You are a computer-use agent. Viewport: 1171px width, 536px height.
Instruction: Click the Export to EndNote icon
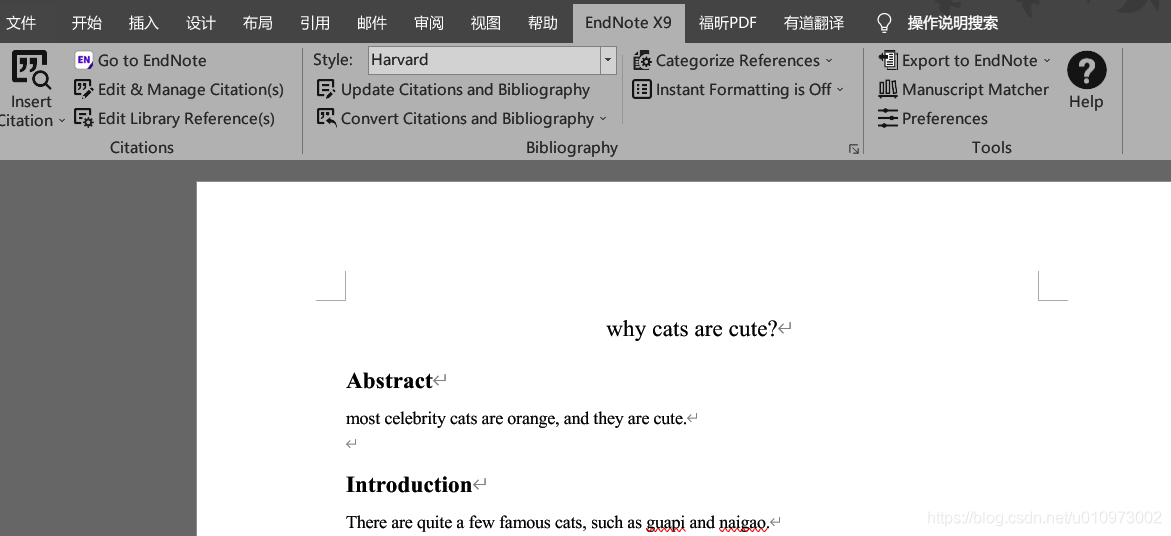888,60
